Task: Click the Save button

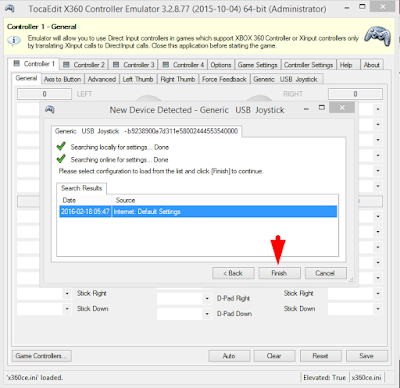Action: 367,356
